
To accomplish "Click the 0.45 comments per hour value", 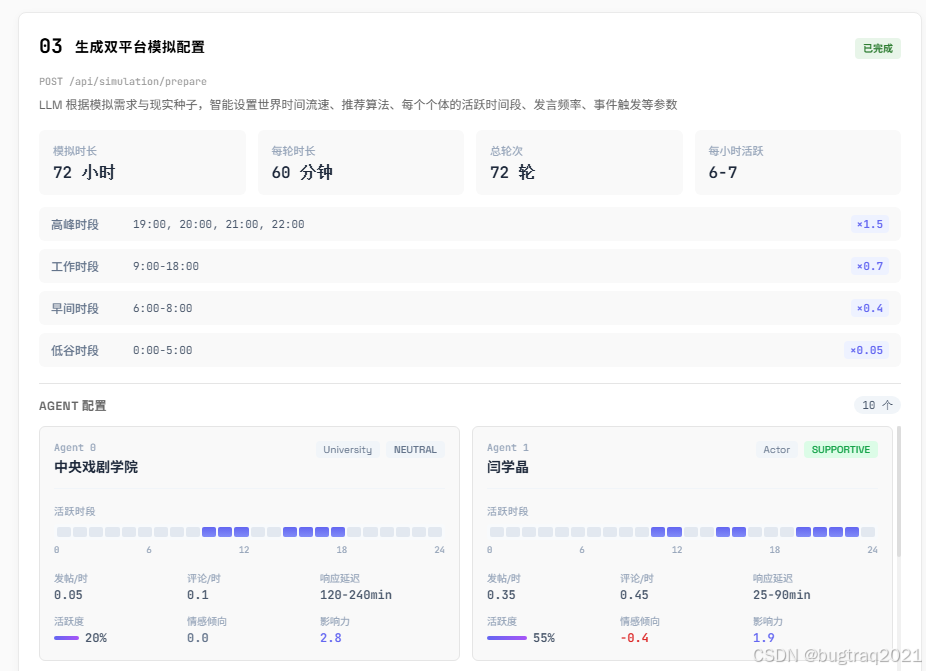I will [x=634, y=595].
